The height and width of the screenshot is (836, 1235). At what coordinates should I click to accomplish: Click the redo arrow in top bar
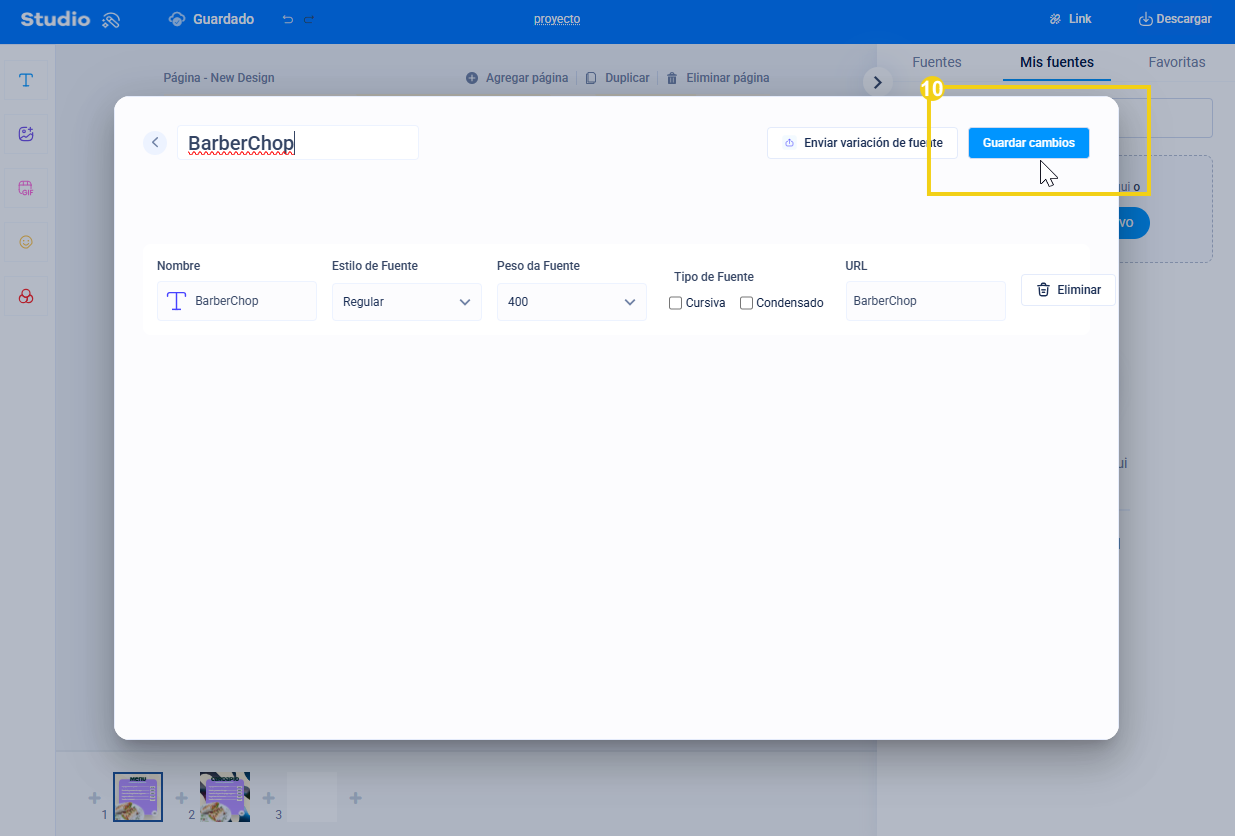tap(309, 19)
